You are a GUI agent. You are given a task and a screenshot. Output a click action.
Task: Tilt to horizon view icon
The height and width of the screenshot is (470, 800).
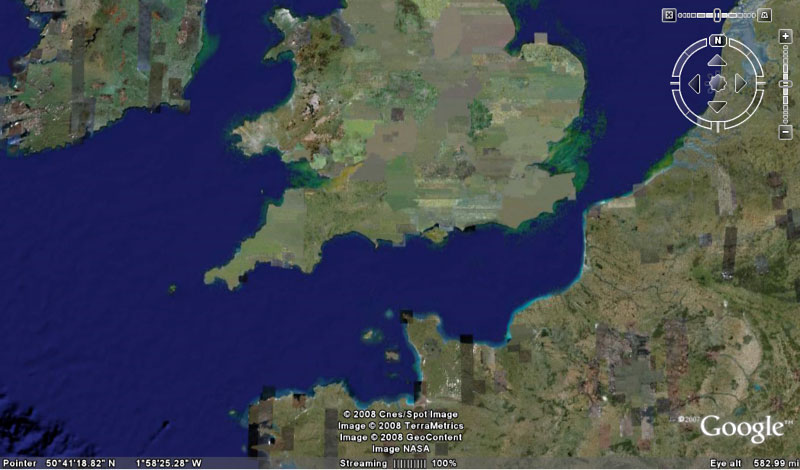pyautogui.click(x=765, y=15)
